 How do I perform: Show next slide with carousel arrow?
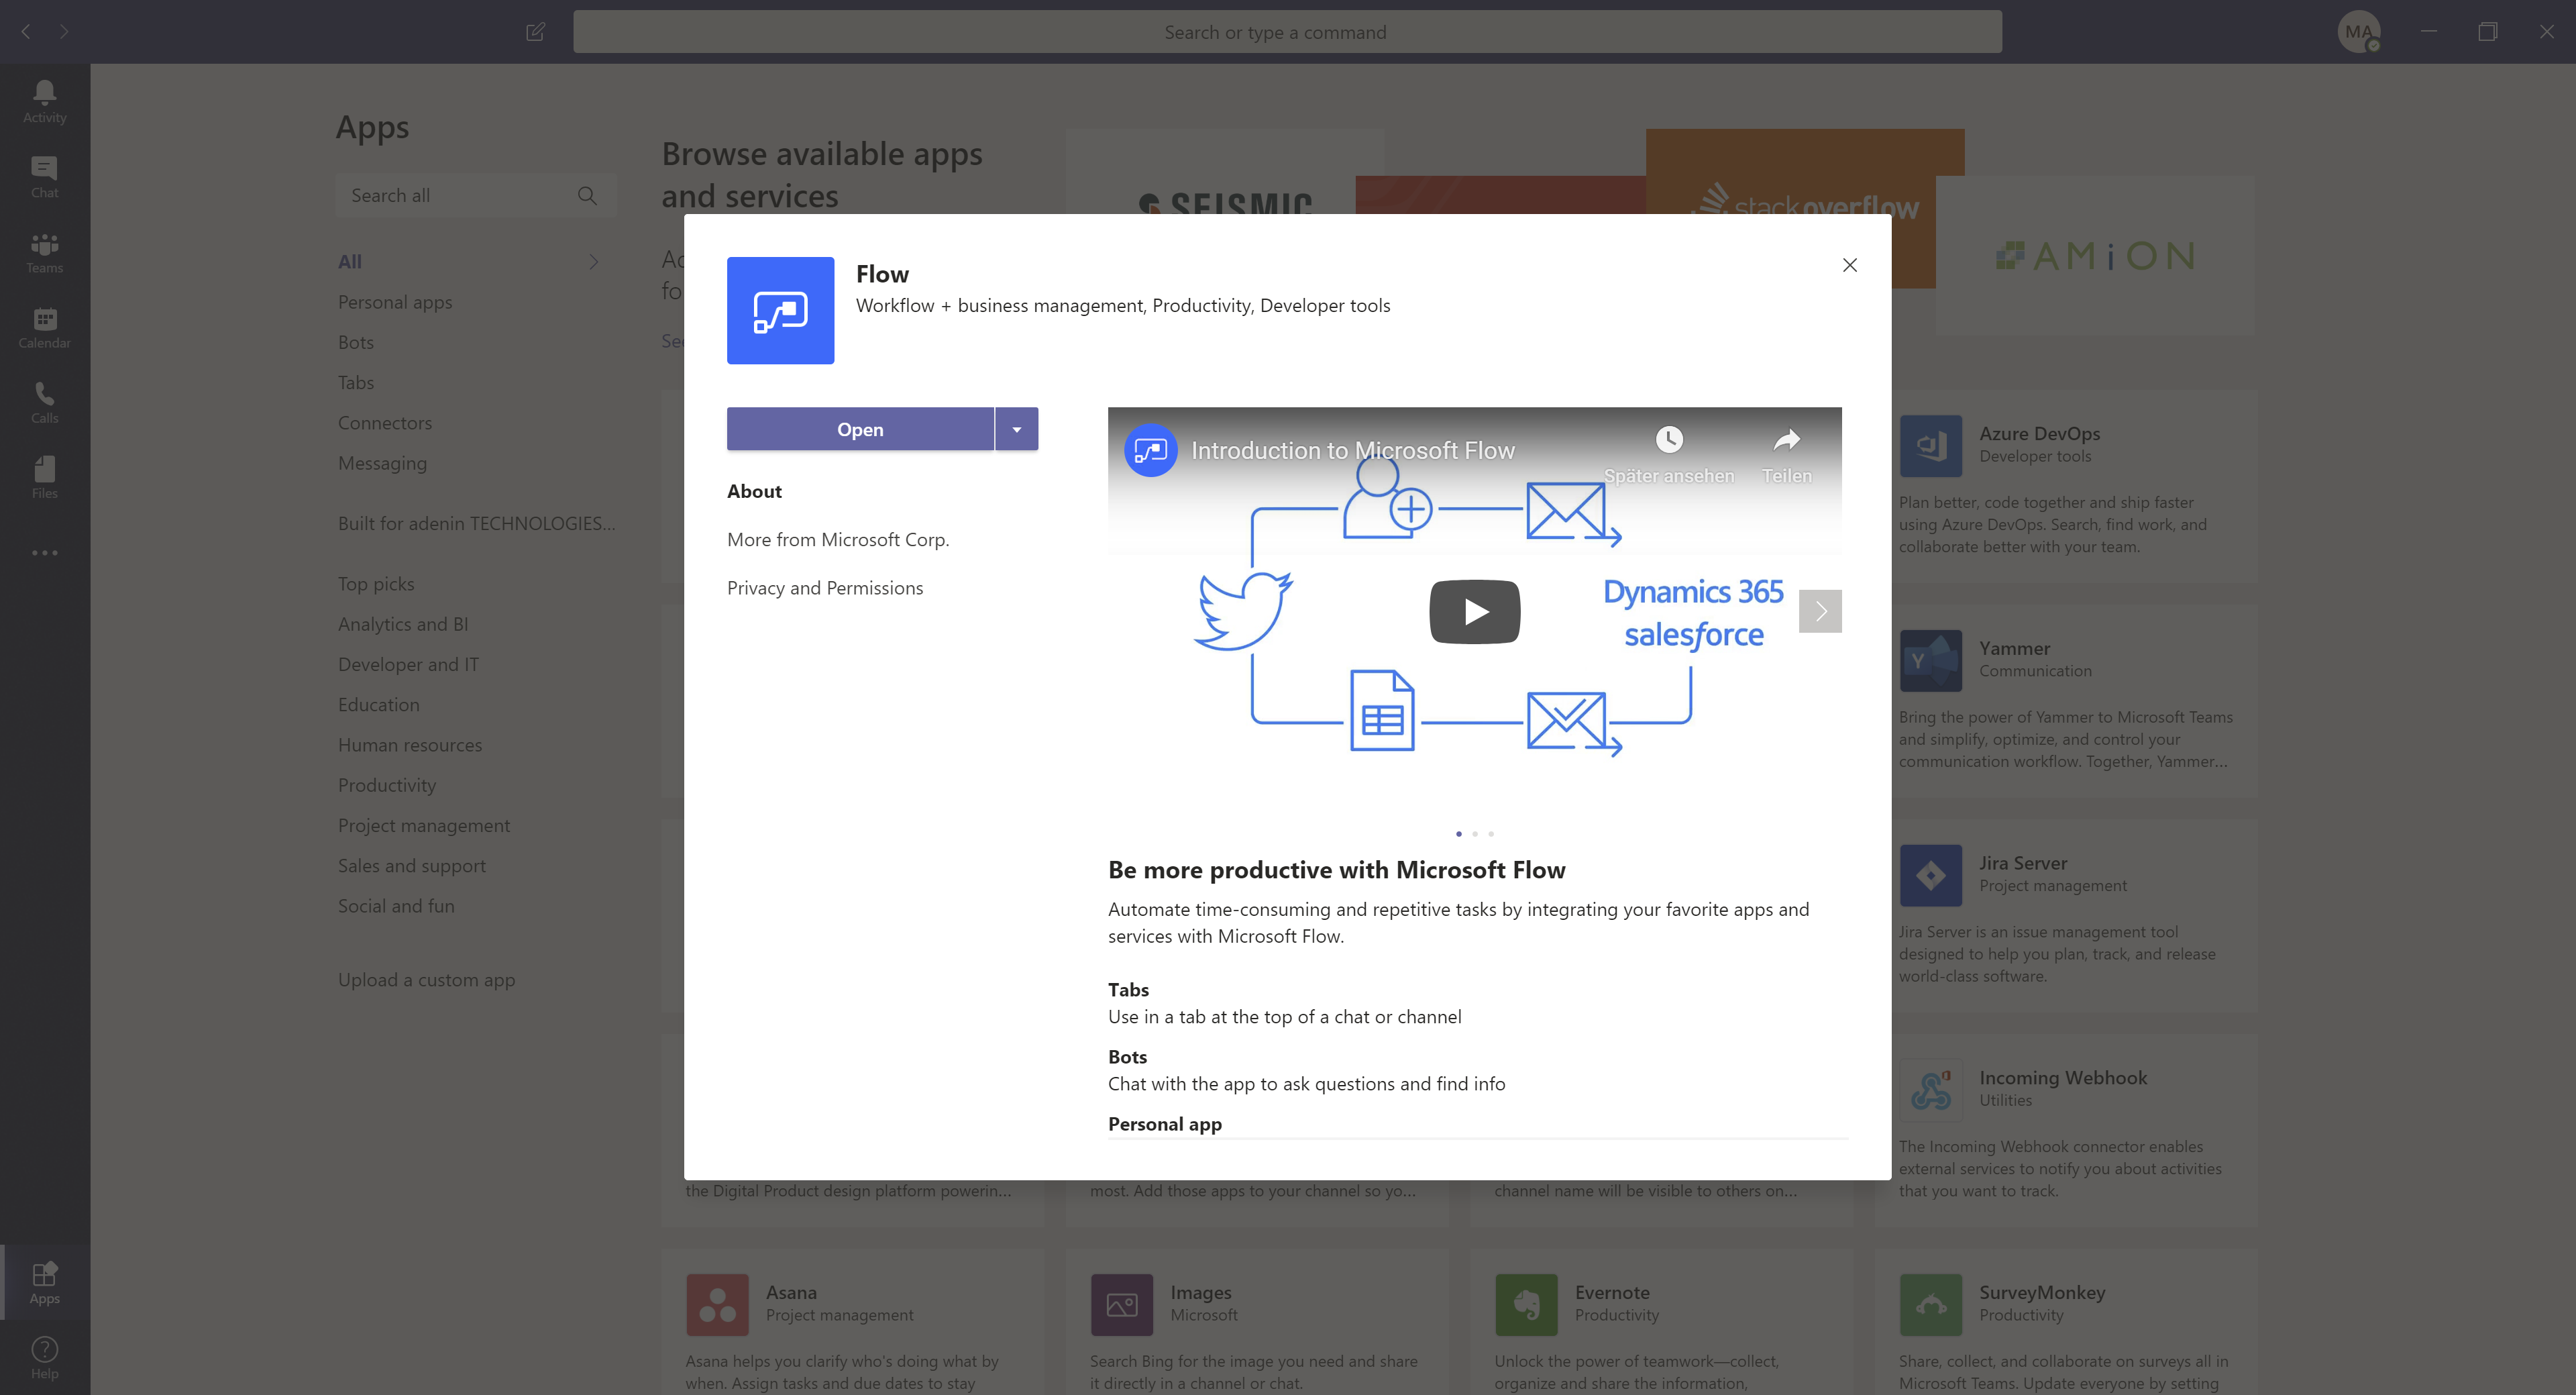tap(1820, 611)
